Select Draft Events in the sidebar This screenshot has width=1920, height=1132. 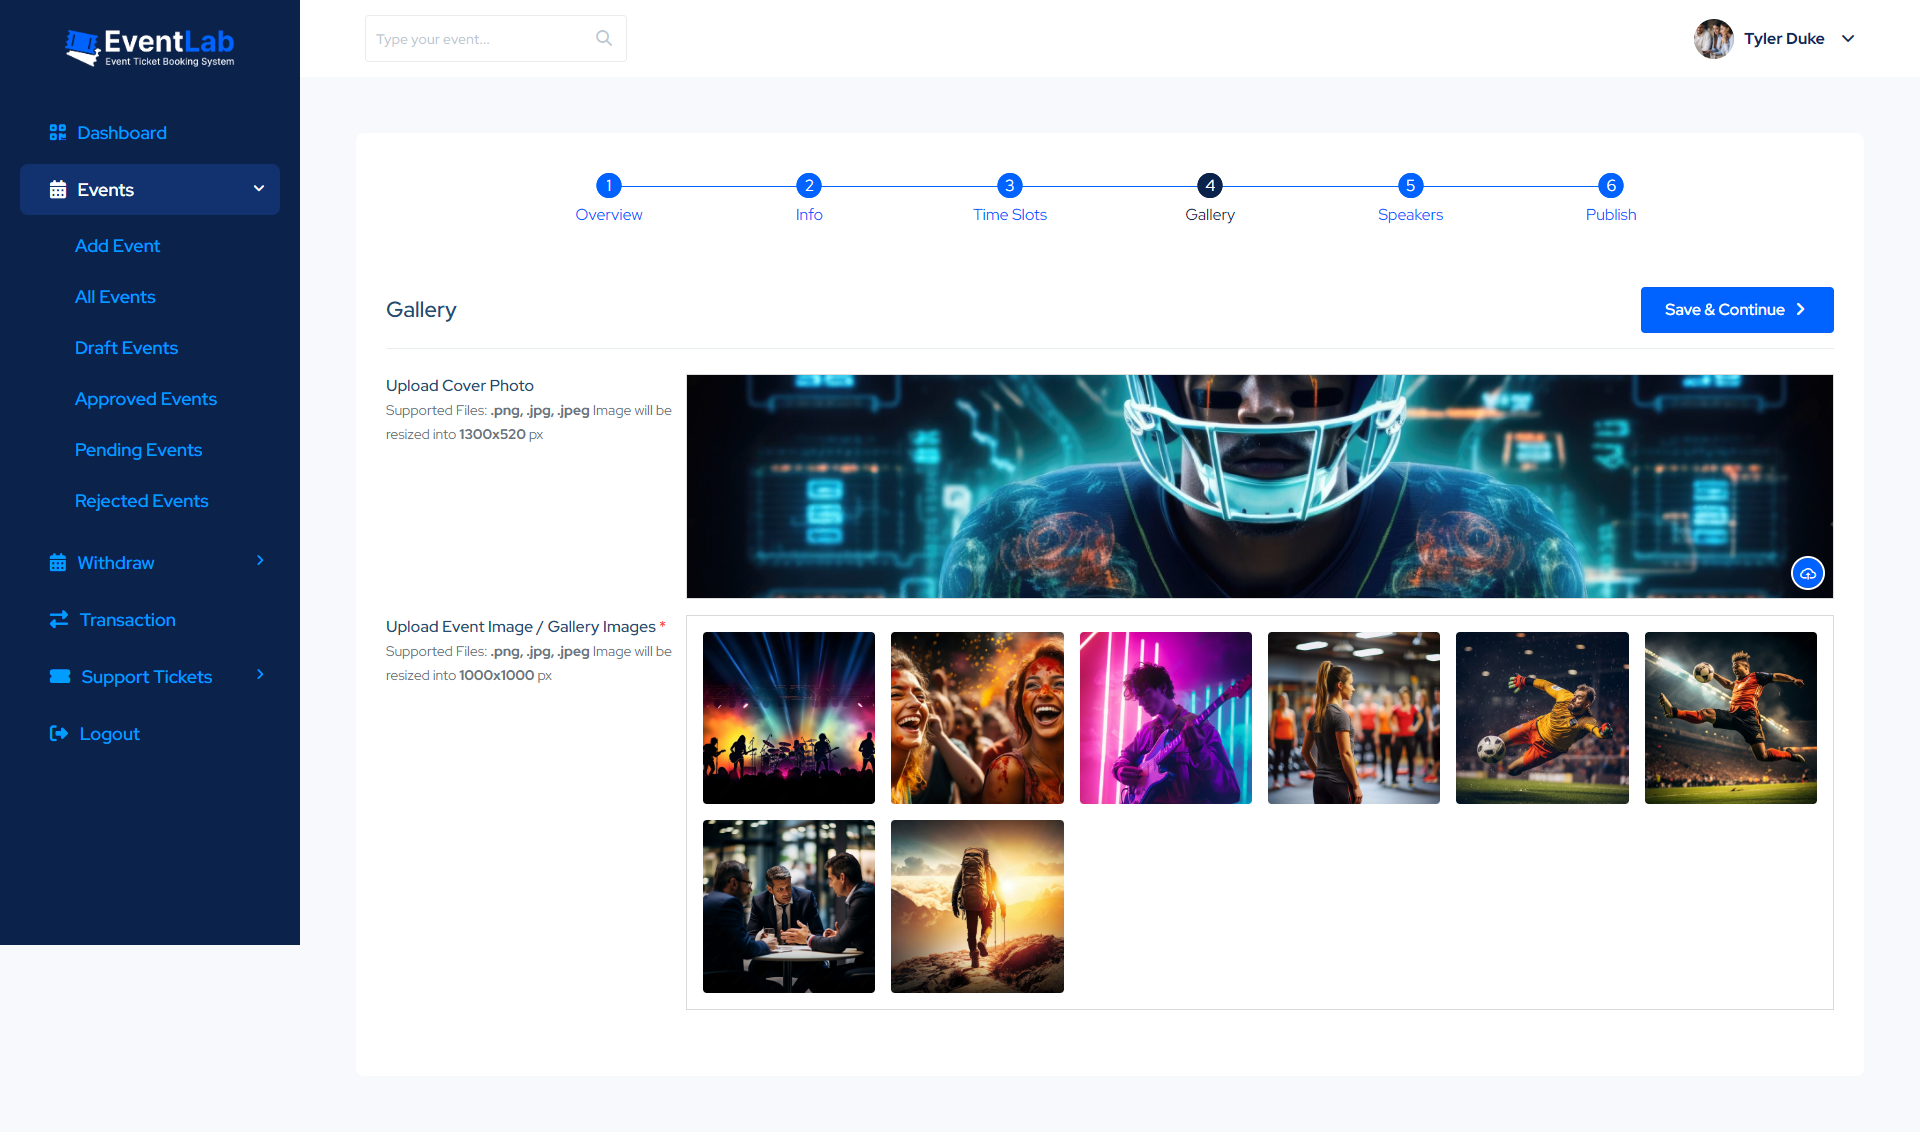(126, 347)
